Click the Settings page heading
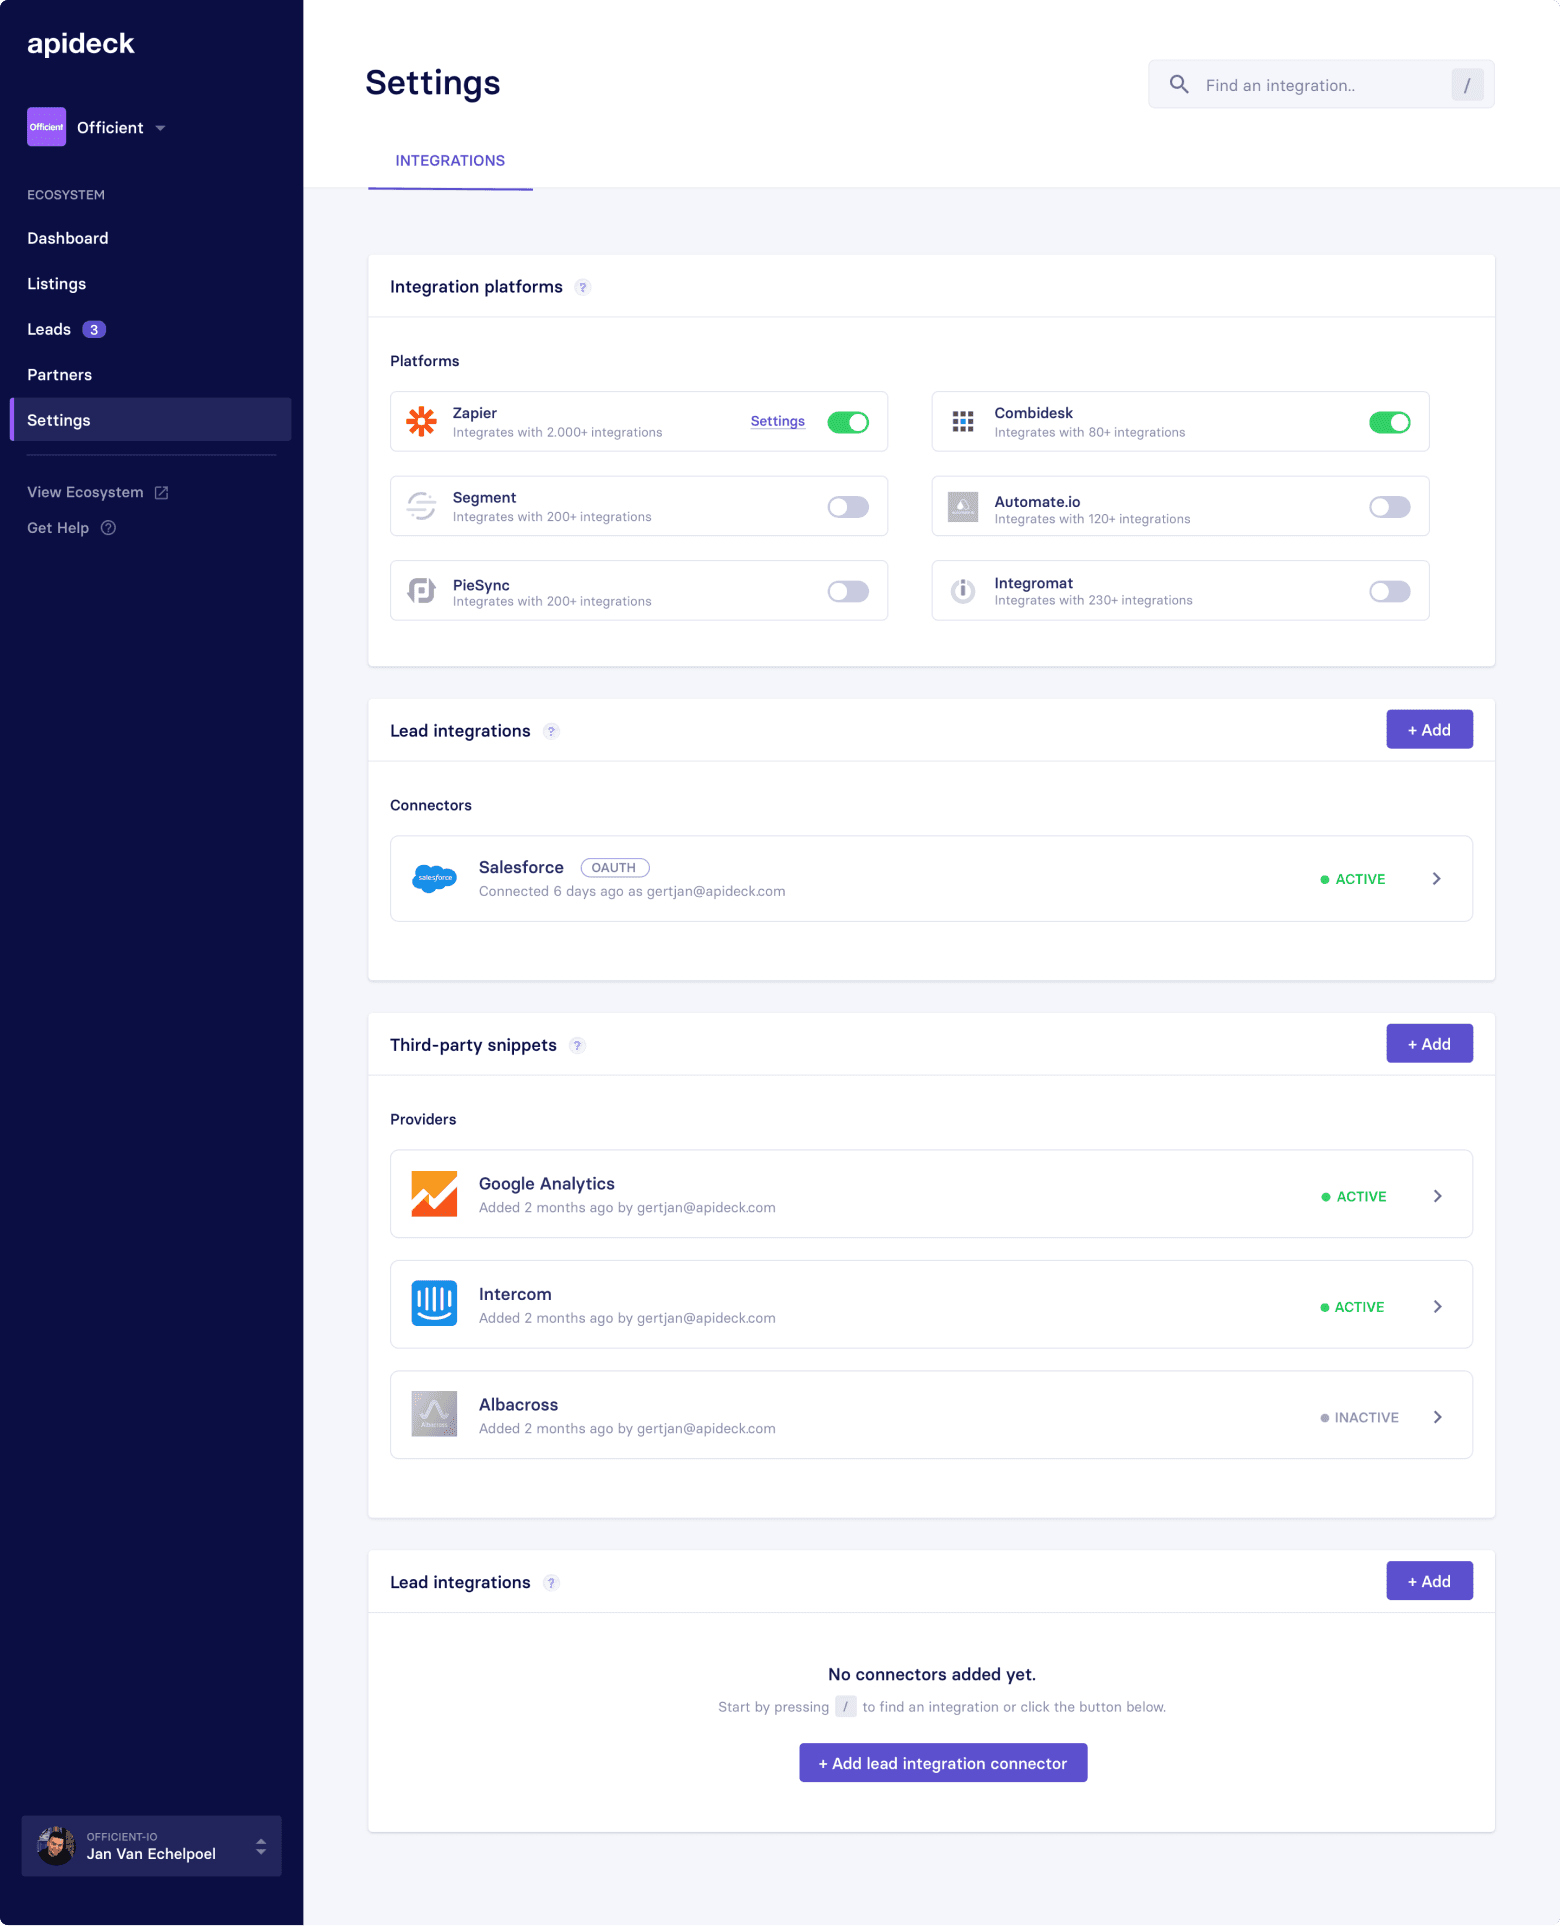Image resolution: width=1560 pixels, height=1926 pixels. (433, 83)
